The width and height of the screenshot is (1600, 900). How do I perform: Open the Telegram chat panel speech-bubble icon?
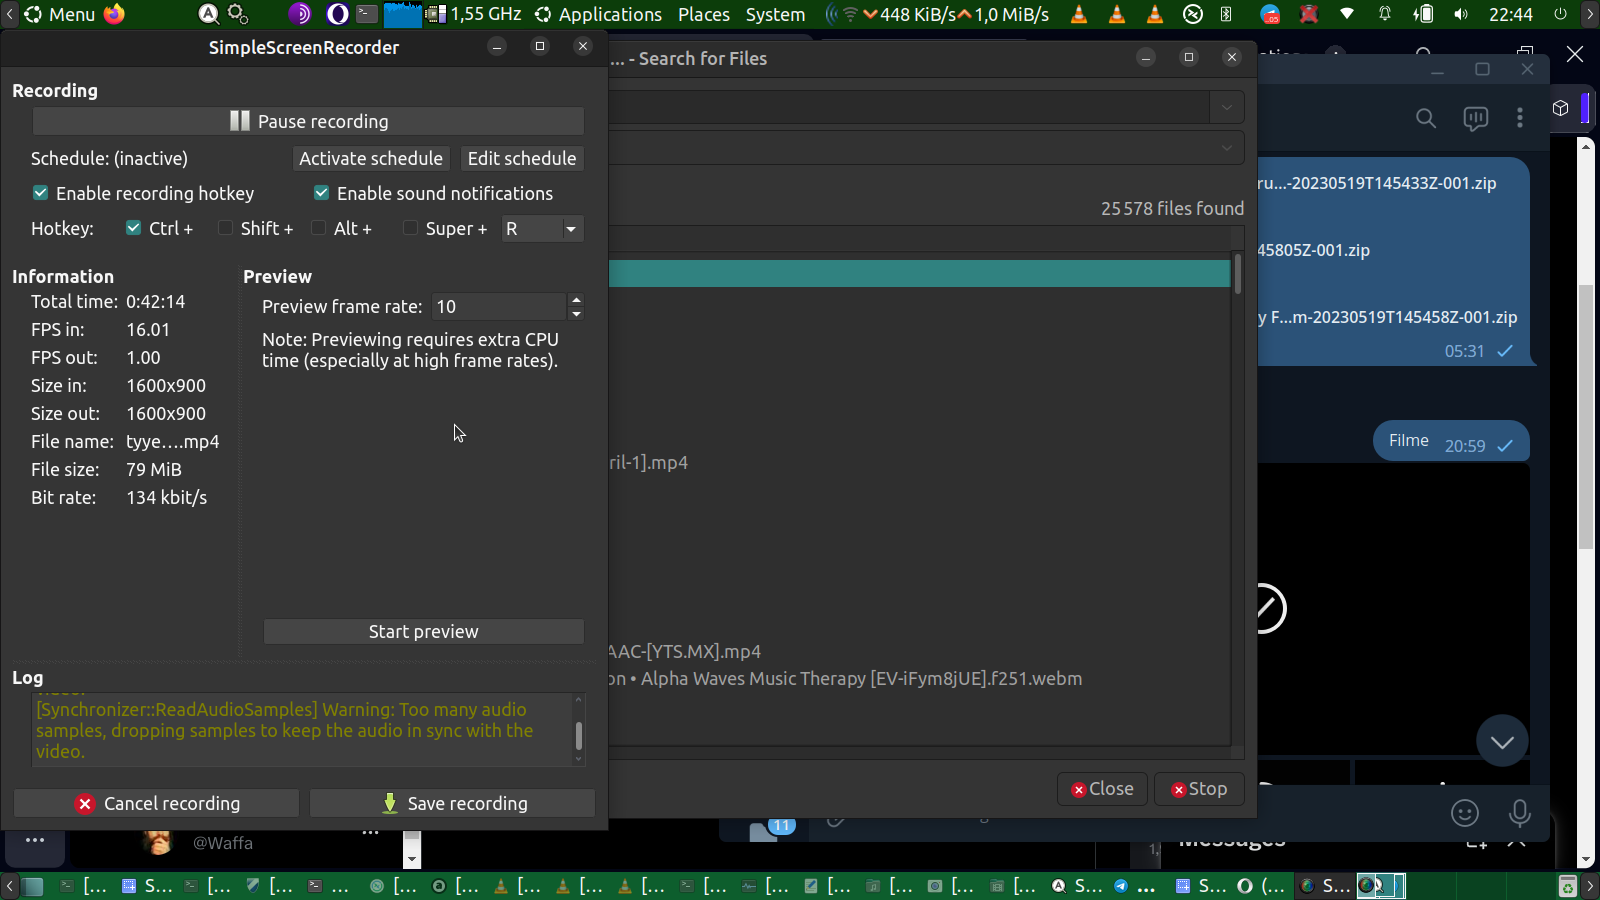1475,119
